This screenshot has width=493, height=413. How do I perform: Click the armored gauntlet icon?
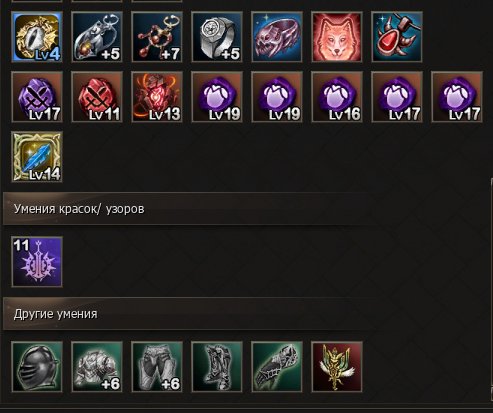(x=277, y=367)
